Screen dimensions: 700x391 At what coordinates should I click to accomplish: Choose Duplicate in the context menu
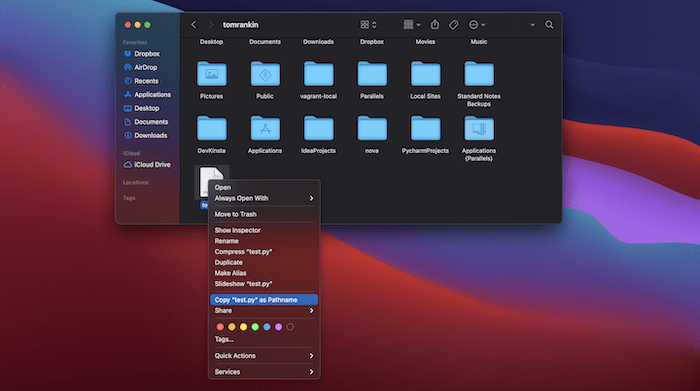[264, 262]
